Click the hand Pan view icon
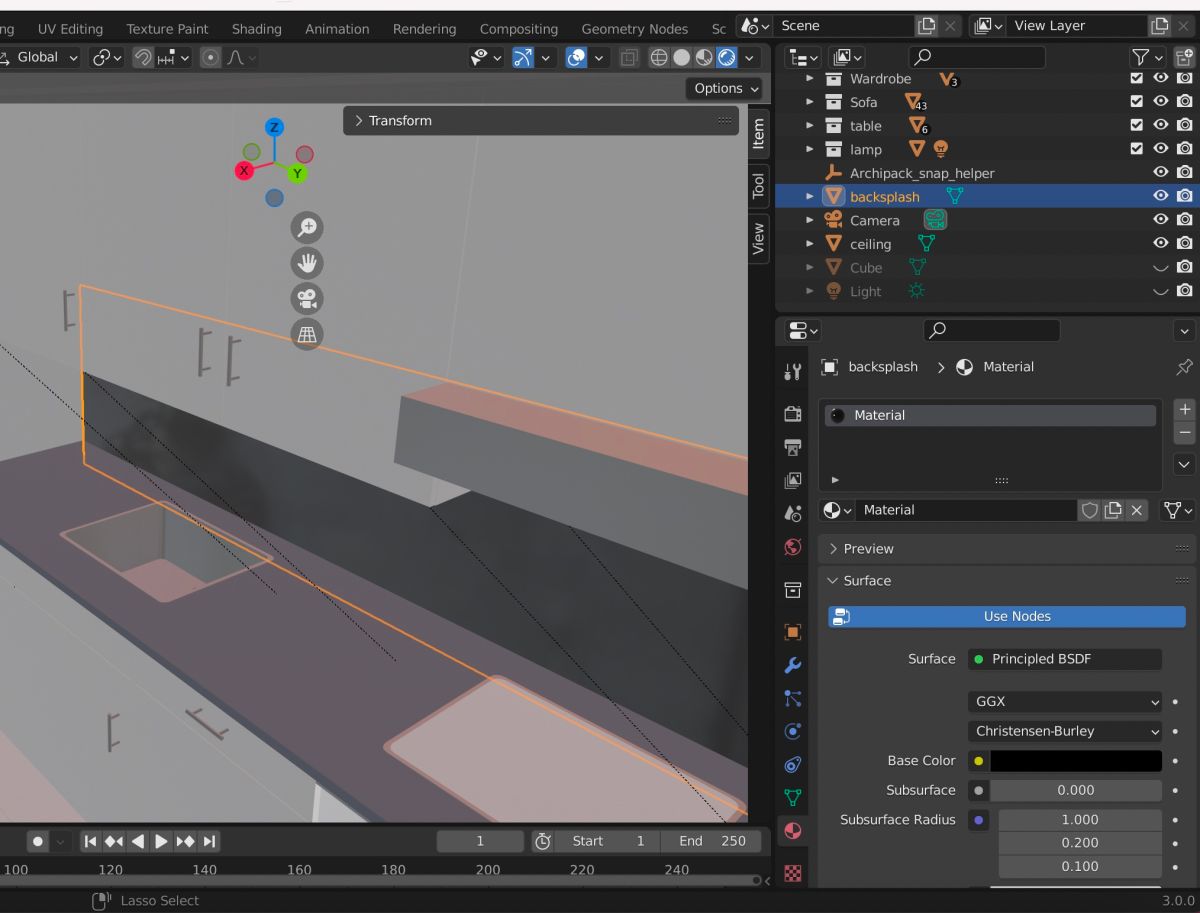The image size is (1200, 913). [307, 263]
